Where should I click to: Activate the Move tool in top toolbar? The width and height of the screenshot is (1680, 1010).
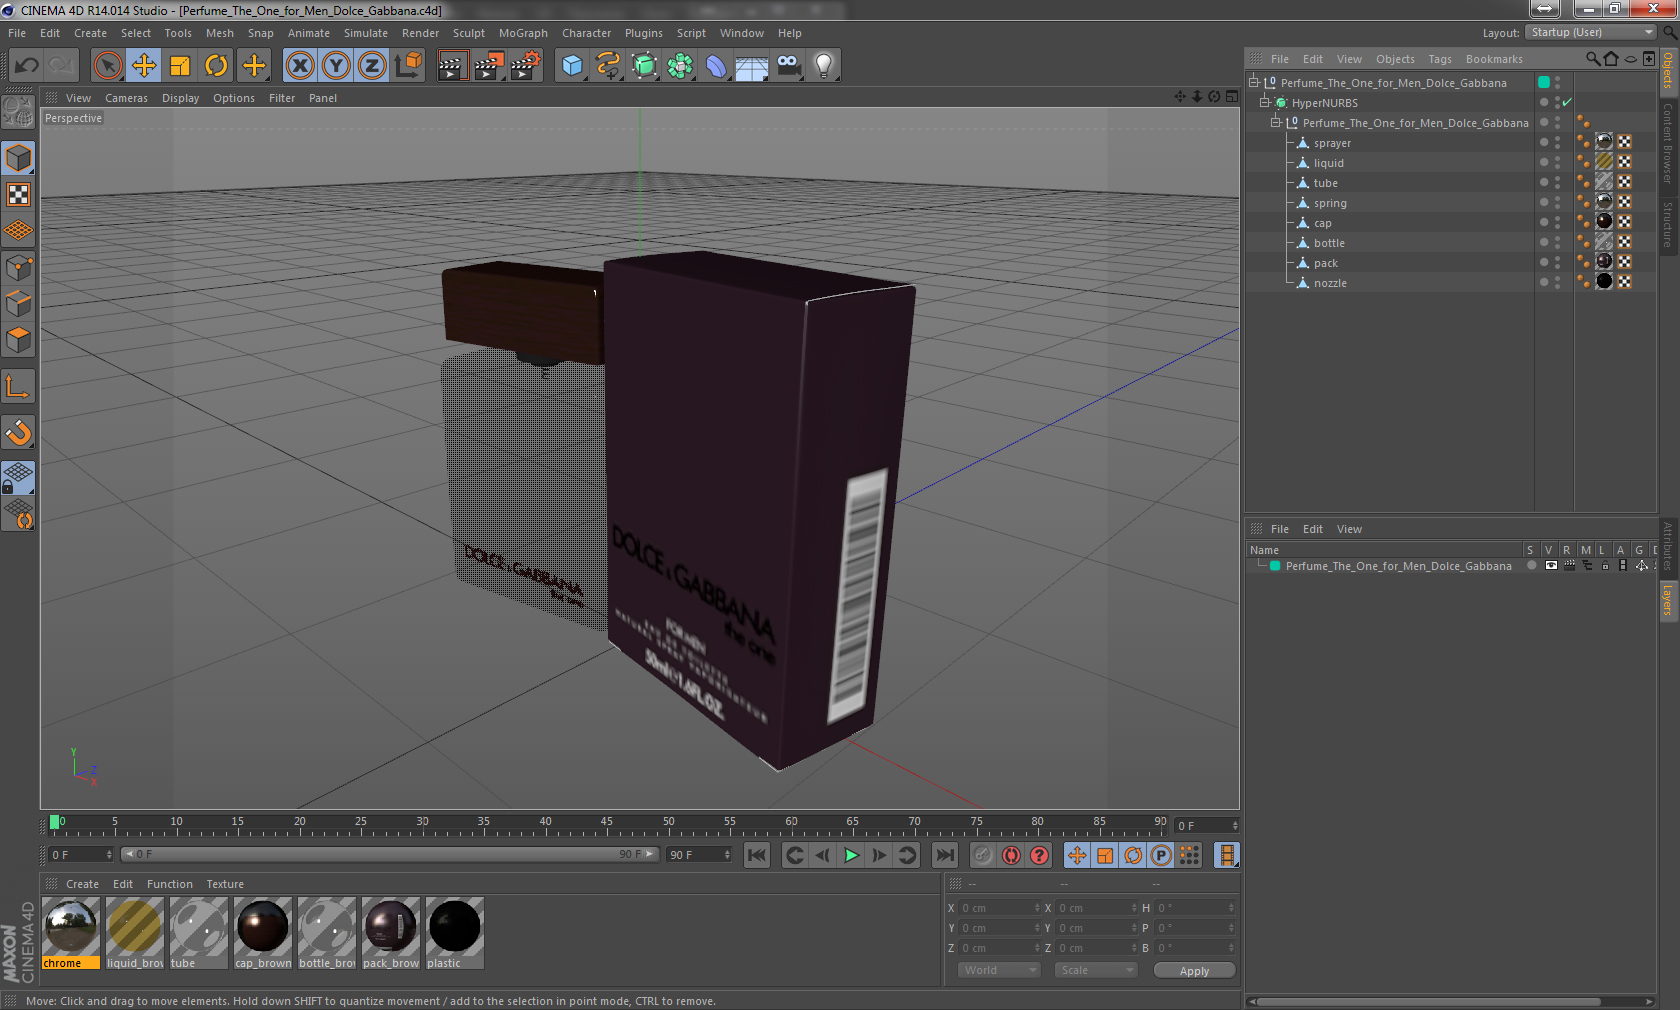click(x=144, y=66)
